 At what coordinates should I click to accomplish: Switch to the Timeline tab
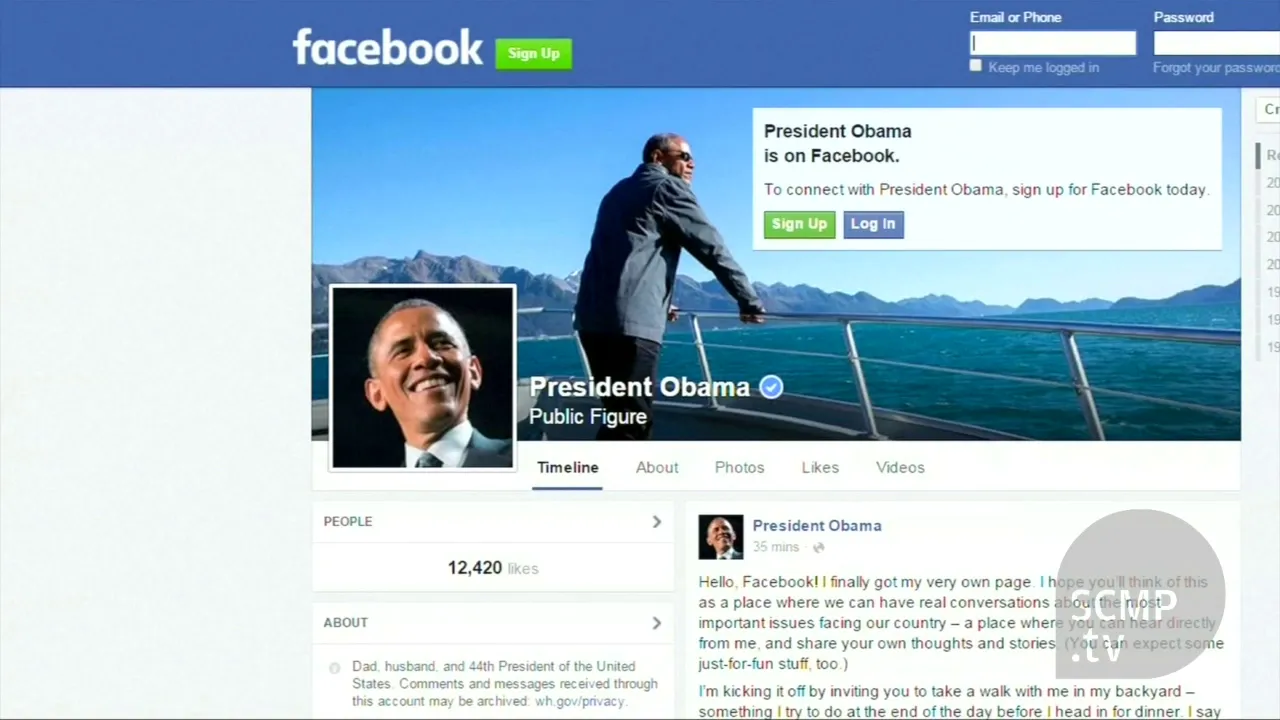567,467
